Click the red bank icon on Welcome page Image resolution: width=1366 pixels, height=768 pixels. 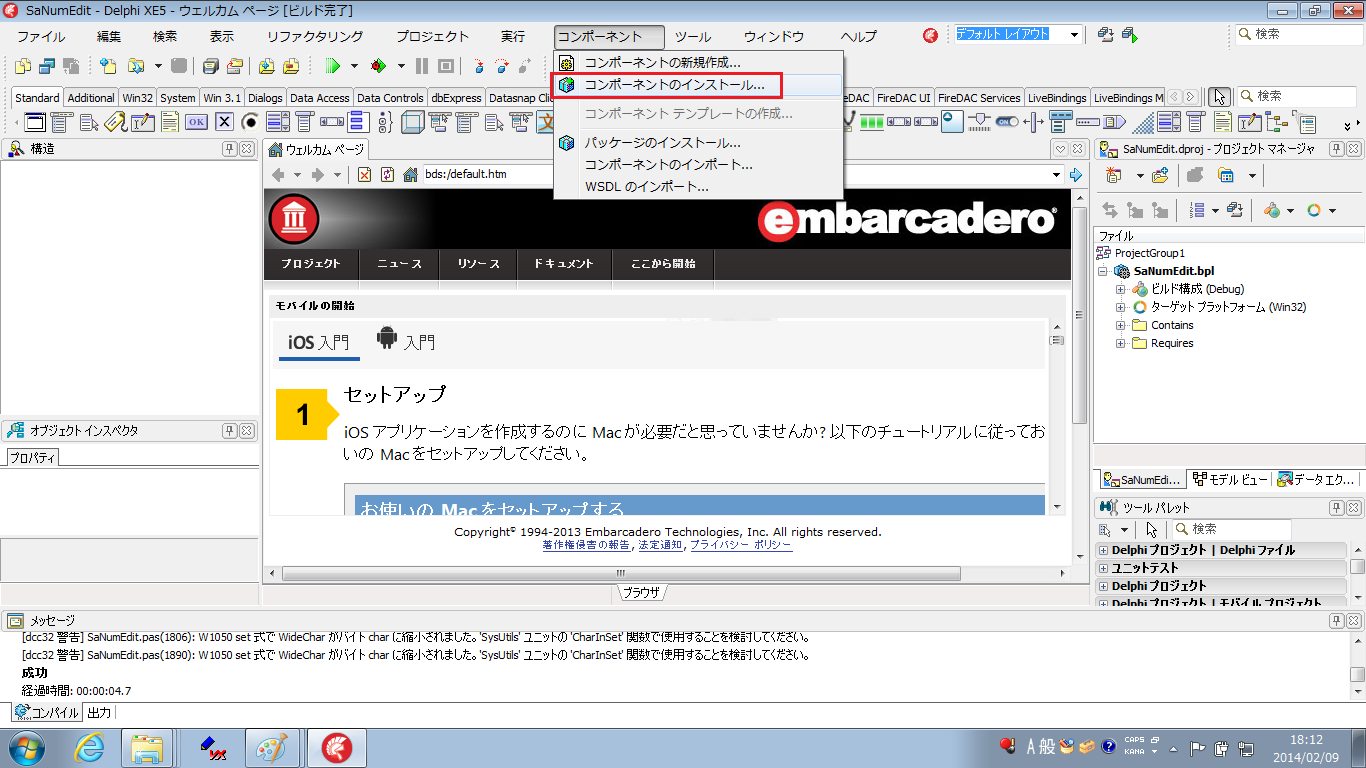[292, 219]
